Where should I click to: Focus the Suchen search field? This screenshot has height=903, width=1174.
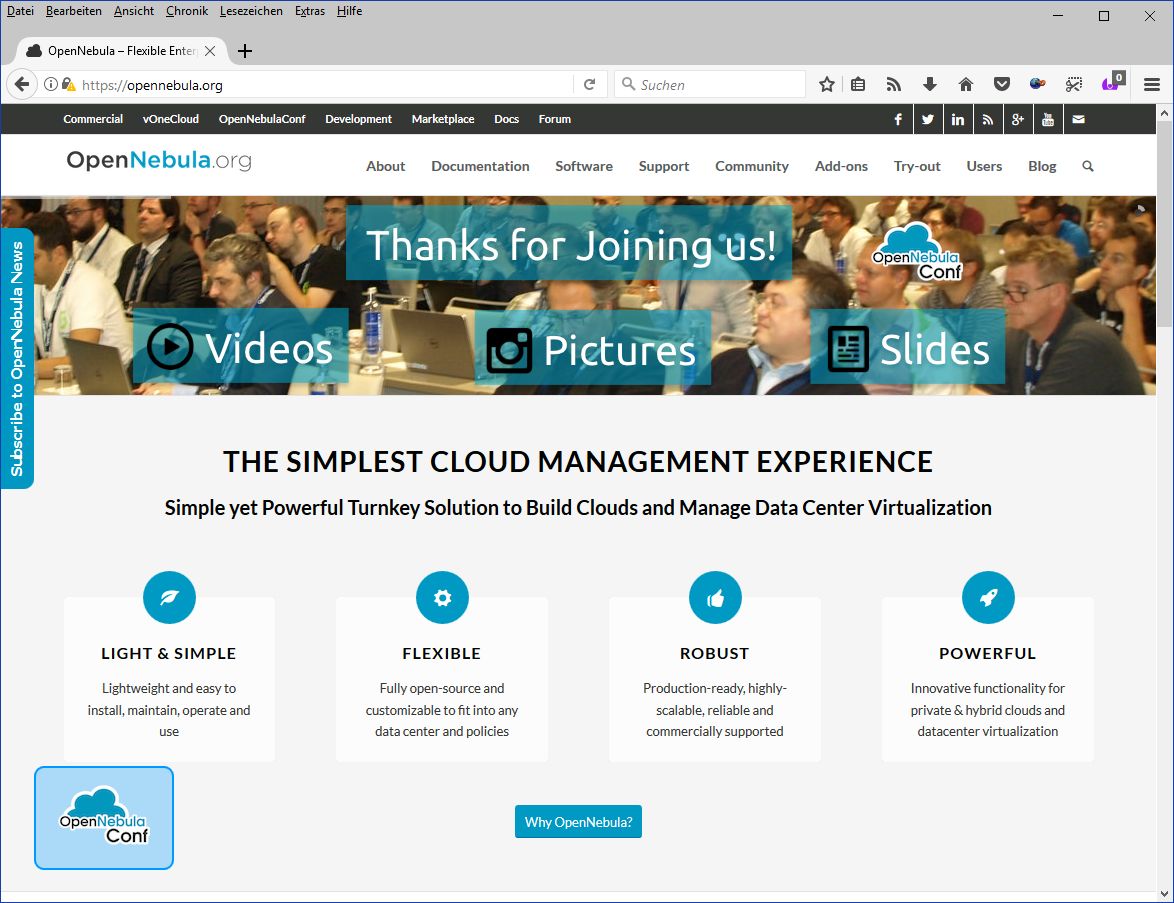click(710, 85)
